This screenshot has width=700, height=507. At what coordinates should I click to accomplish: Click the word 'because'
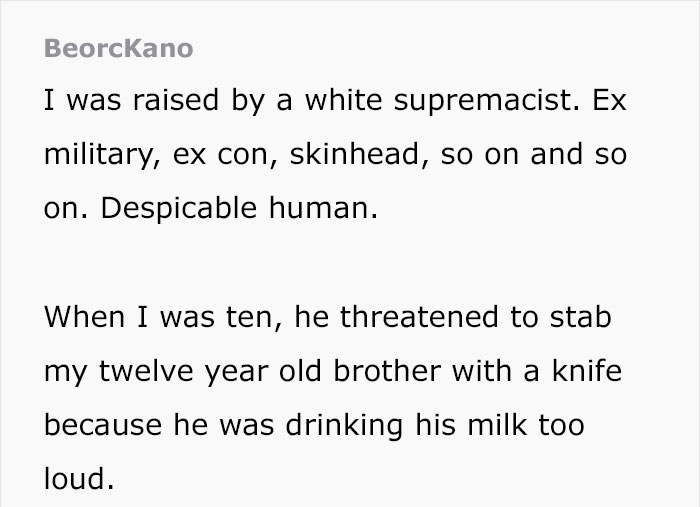point(103,425)
